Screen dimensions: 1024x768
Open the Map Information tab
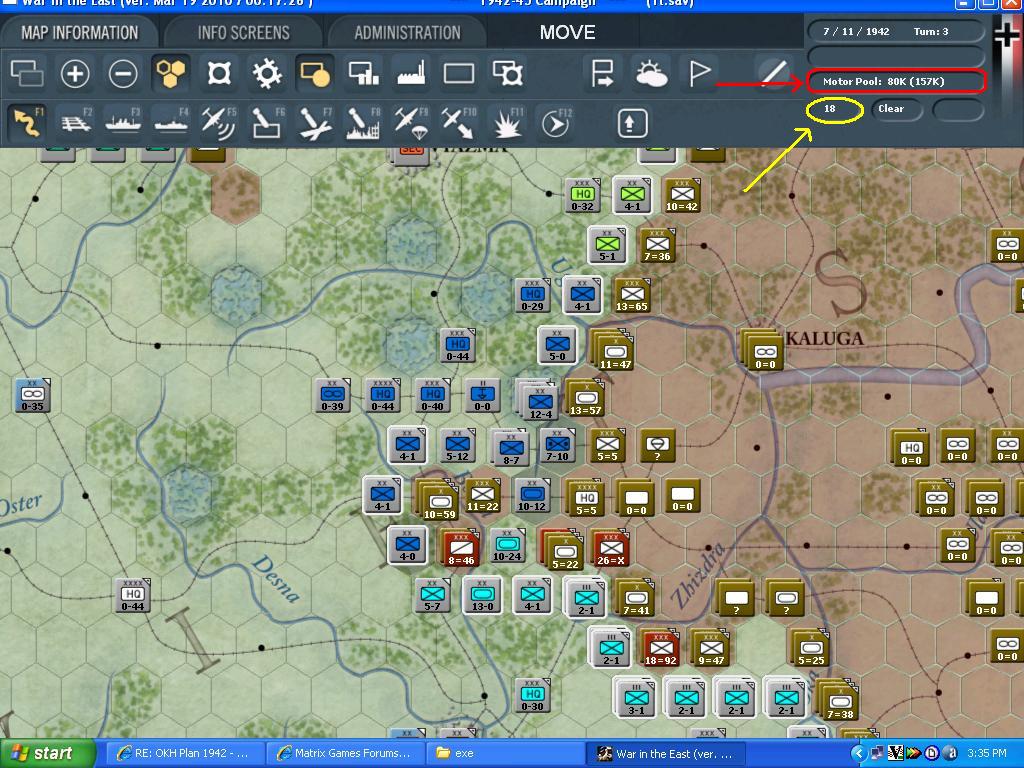click(x=80, y=33)
